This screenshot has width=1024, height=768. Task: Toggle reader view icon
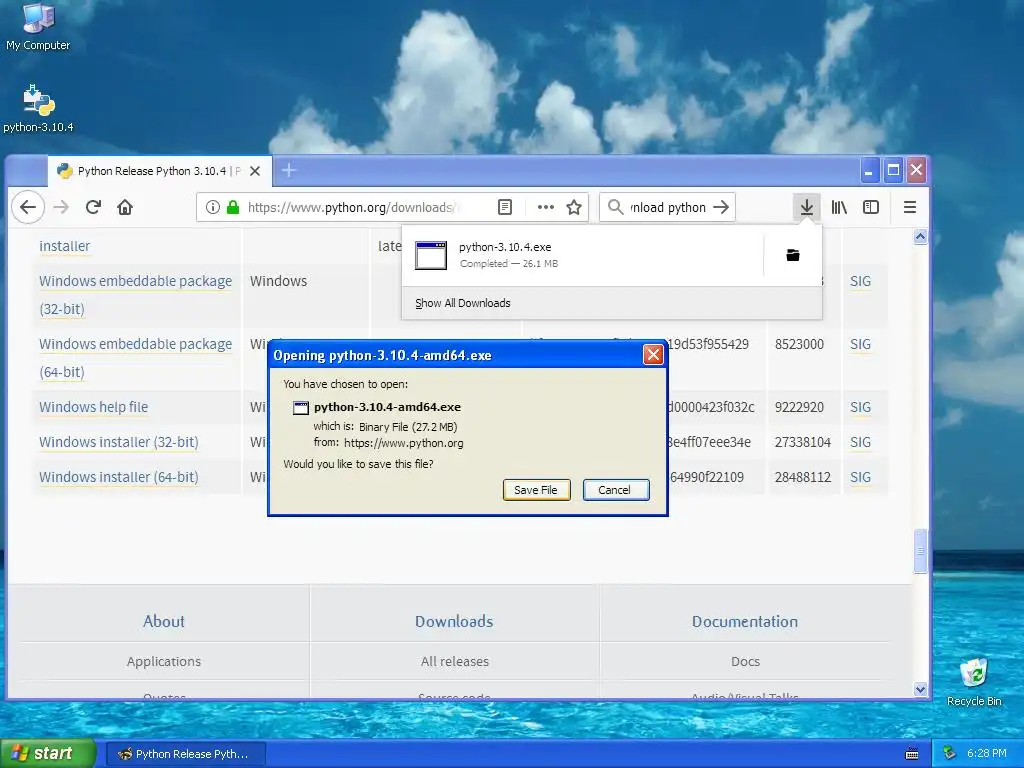(x=505, y=208)
